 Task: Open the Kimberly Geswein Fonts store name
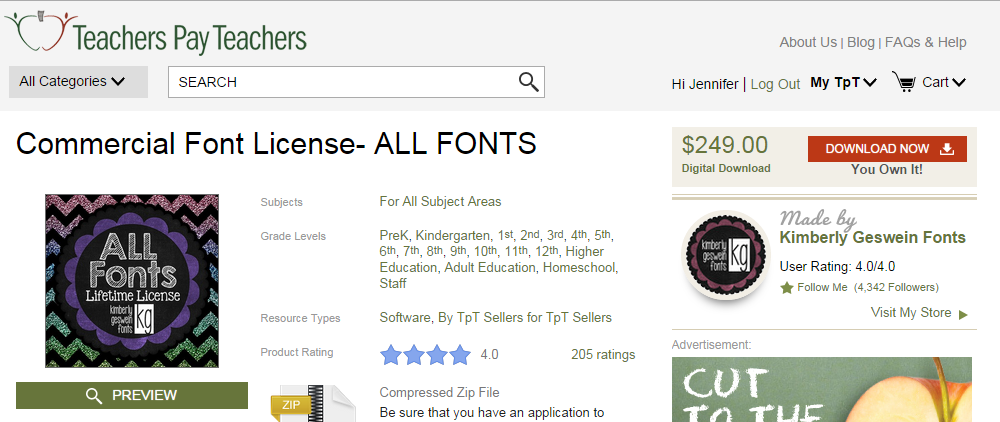click(x=872, y=238)
